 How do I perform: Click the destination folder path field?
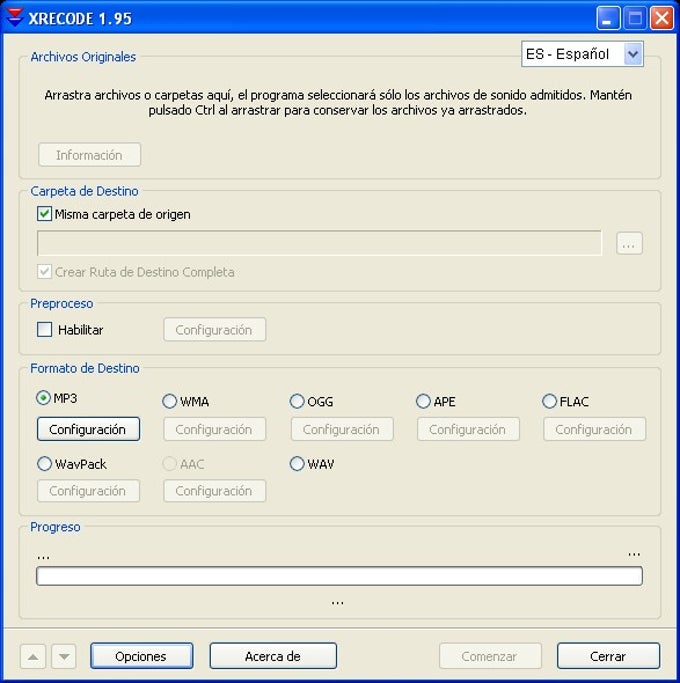[x=319, y=243]
